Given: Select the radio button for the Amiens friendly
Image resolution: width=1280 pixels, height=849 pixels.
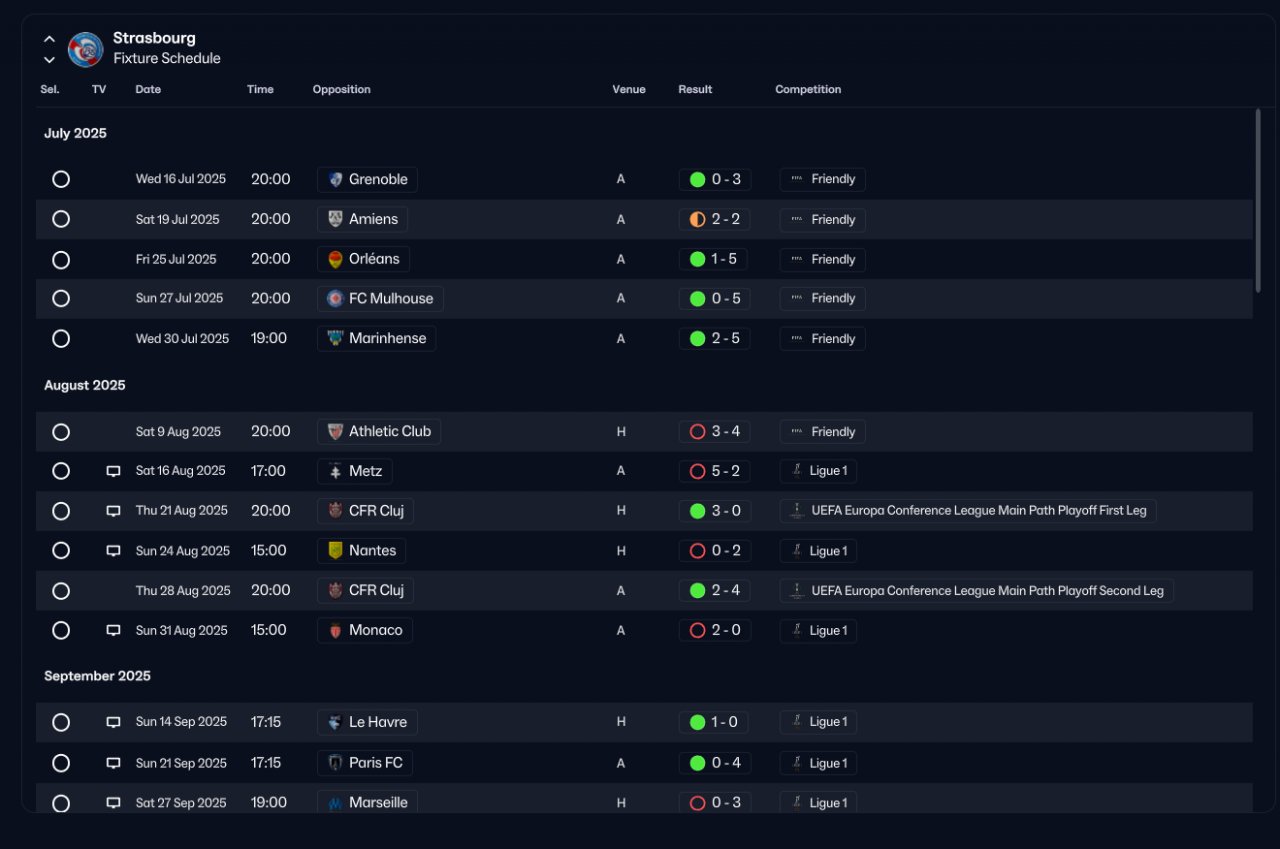Looking at the screenshot, I should [61, 219].
